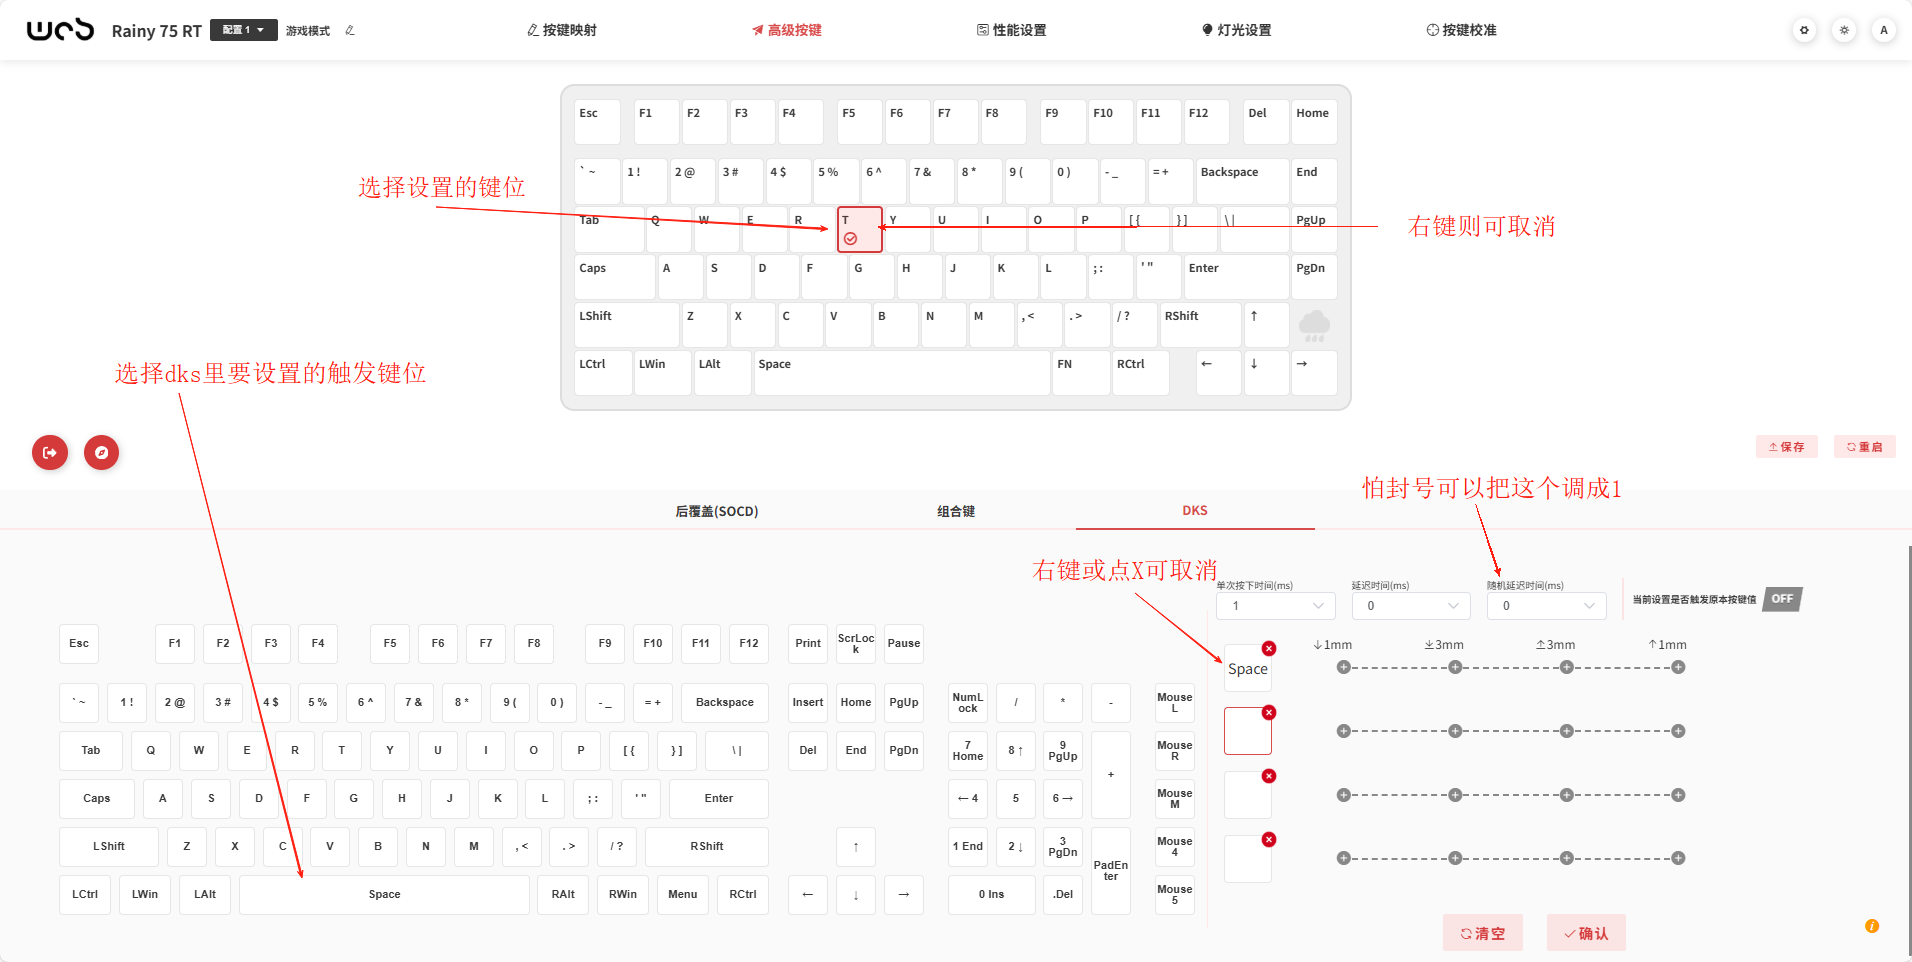Click the 清空 clear button

[x=1483, y=933]
